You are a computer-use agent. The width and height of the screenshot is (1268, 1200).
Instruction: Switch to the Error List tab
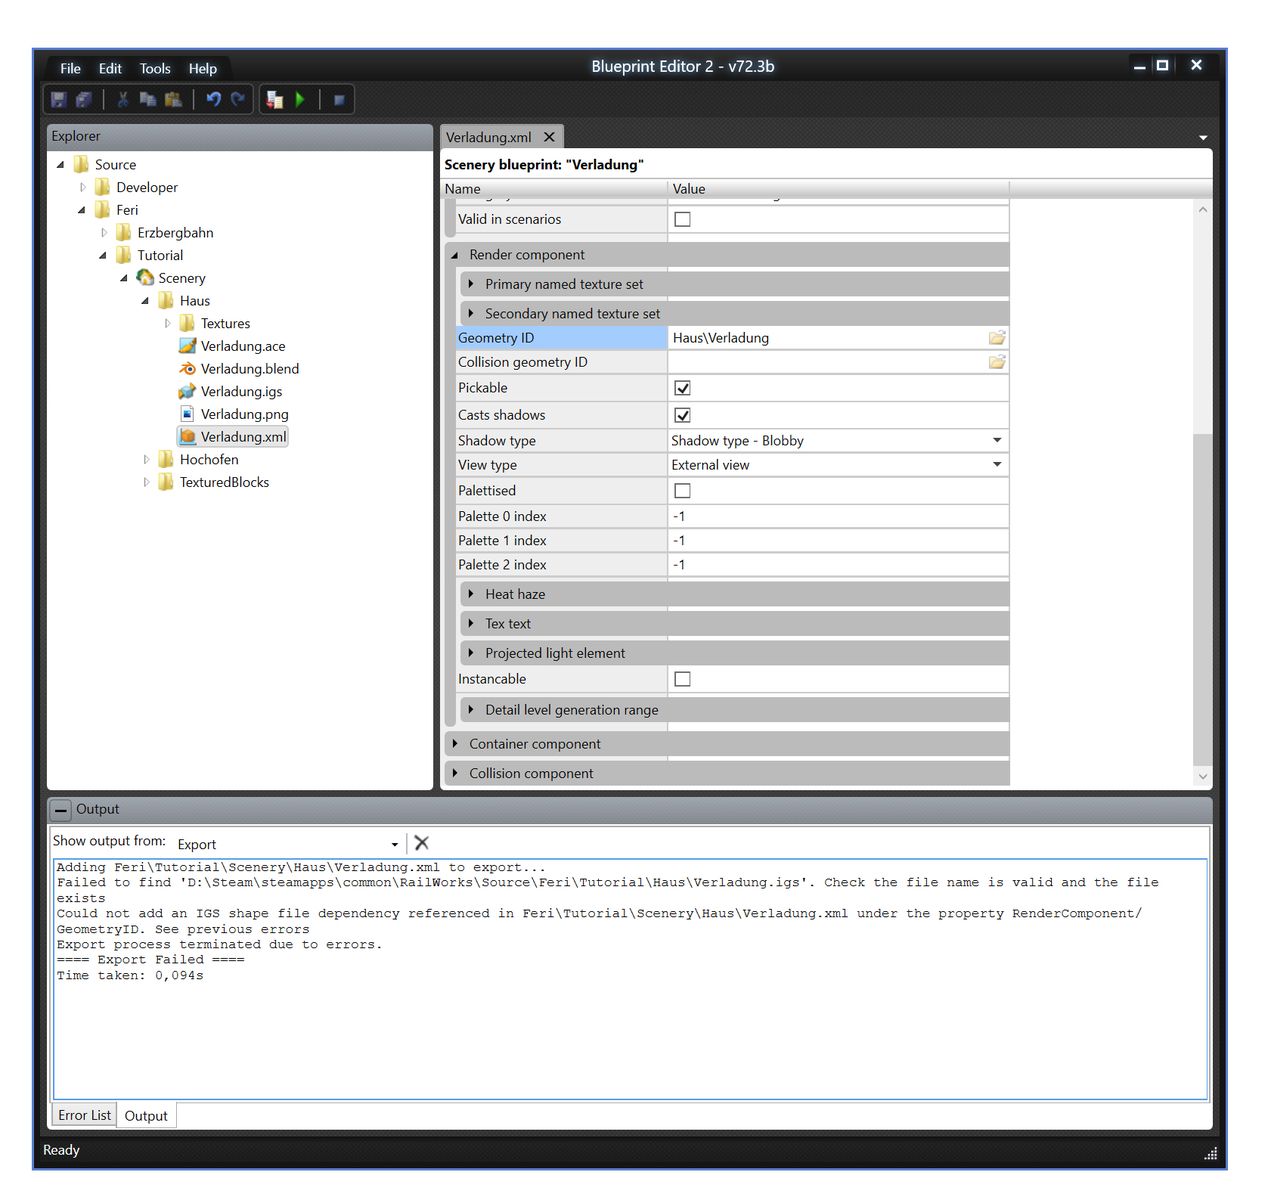[84, 1115]
